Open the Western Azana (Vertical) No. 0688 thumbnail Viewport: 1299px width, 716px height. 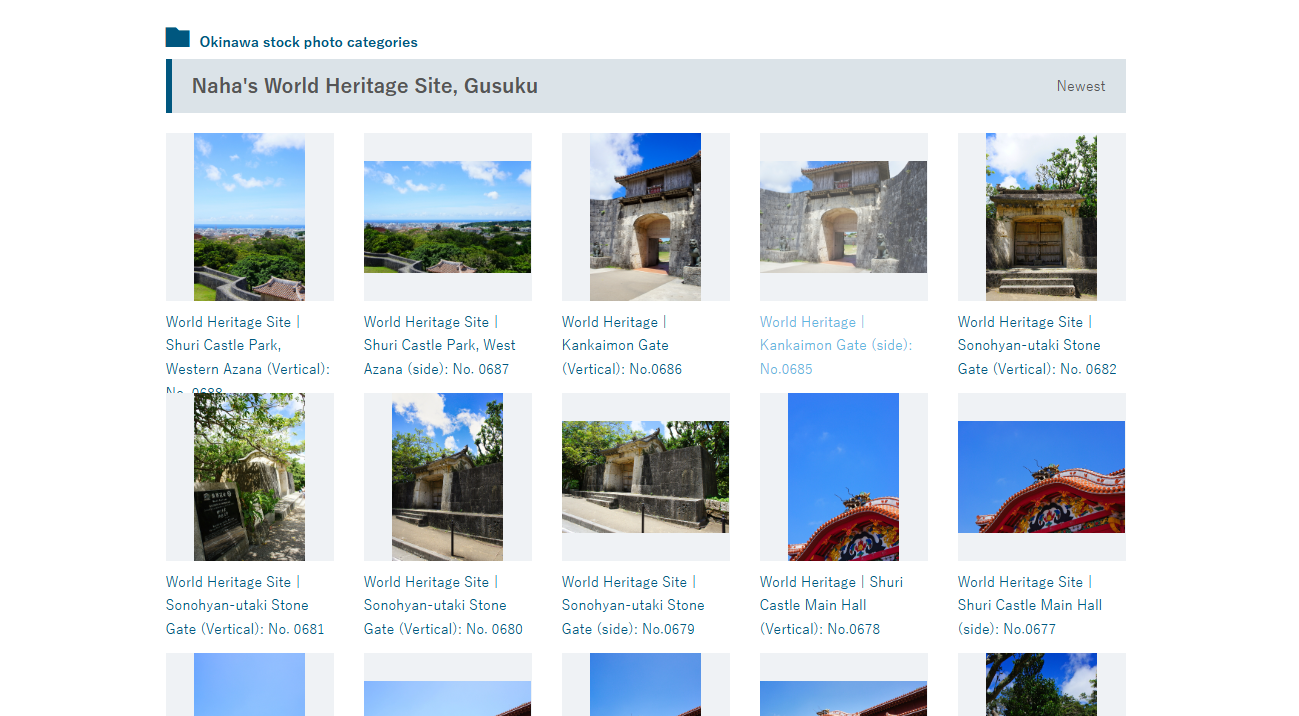click(x=250, y=217)
